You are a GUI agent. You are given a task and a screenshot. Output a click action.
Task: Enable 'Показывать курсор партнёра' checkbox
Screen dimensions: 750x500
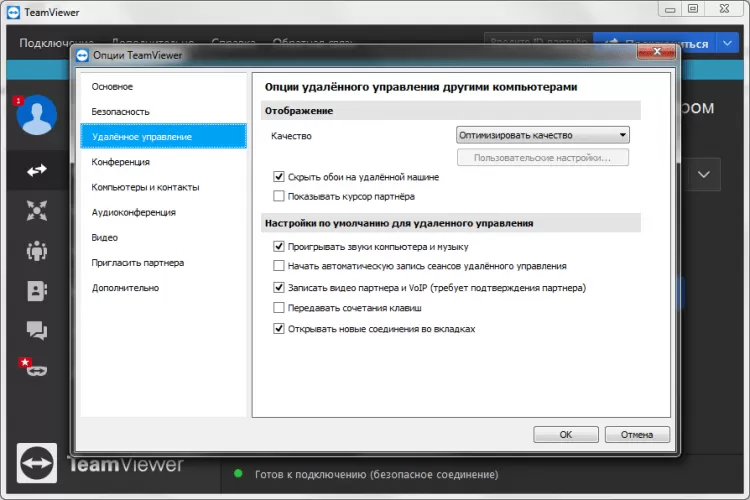[x=279, y=196]
